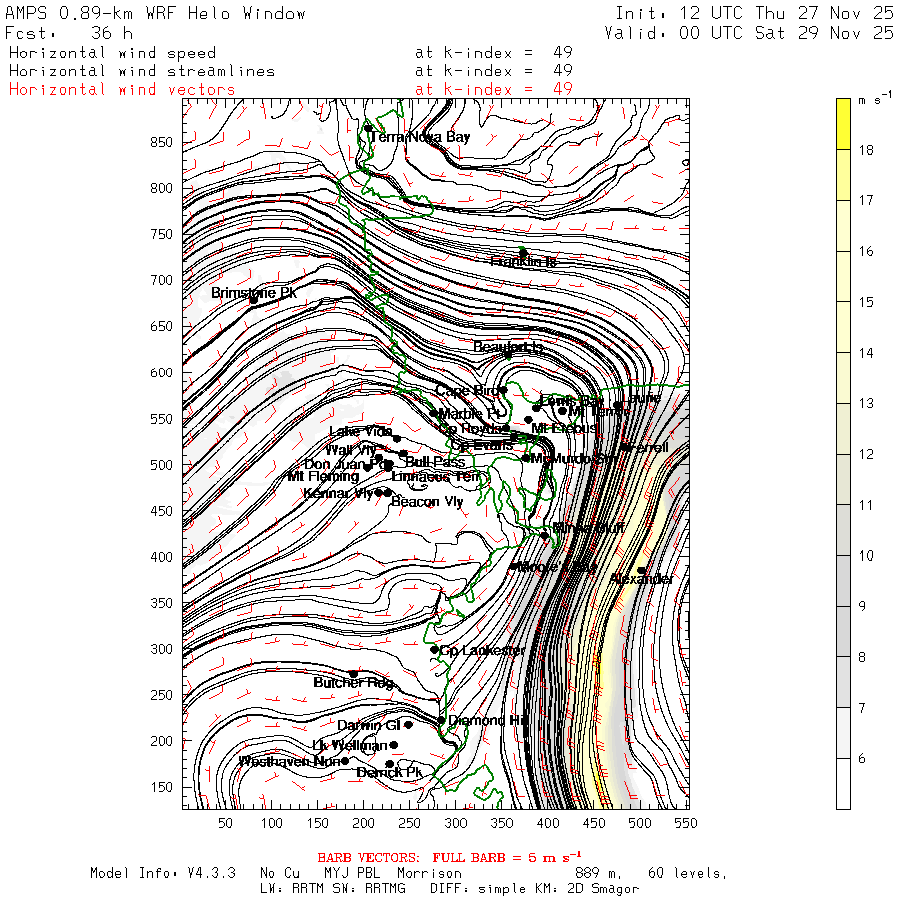
Task: Click the station dot above Butcher Rdg
Action: [x=354, y=674]
